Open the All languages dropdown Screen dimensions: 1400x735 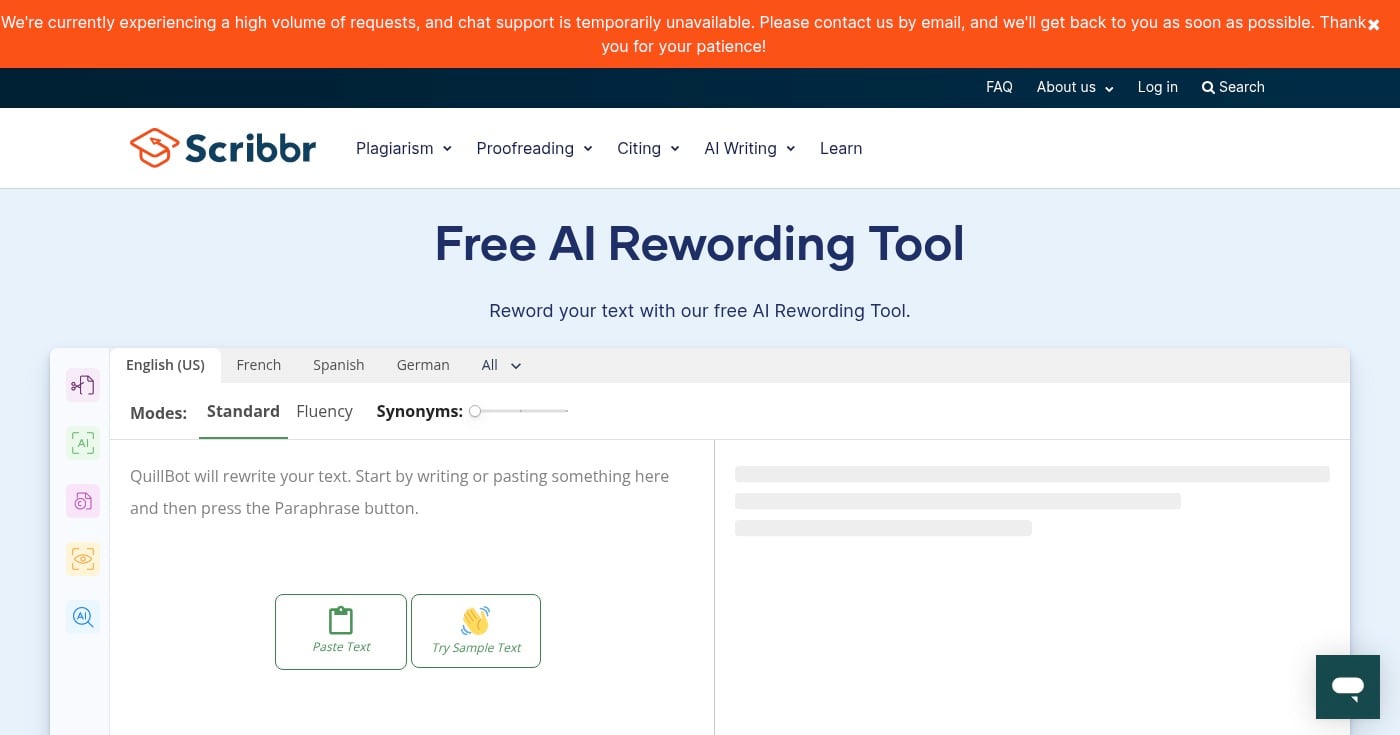pos(501,365)
